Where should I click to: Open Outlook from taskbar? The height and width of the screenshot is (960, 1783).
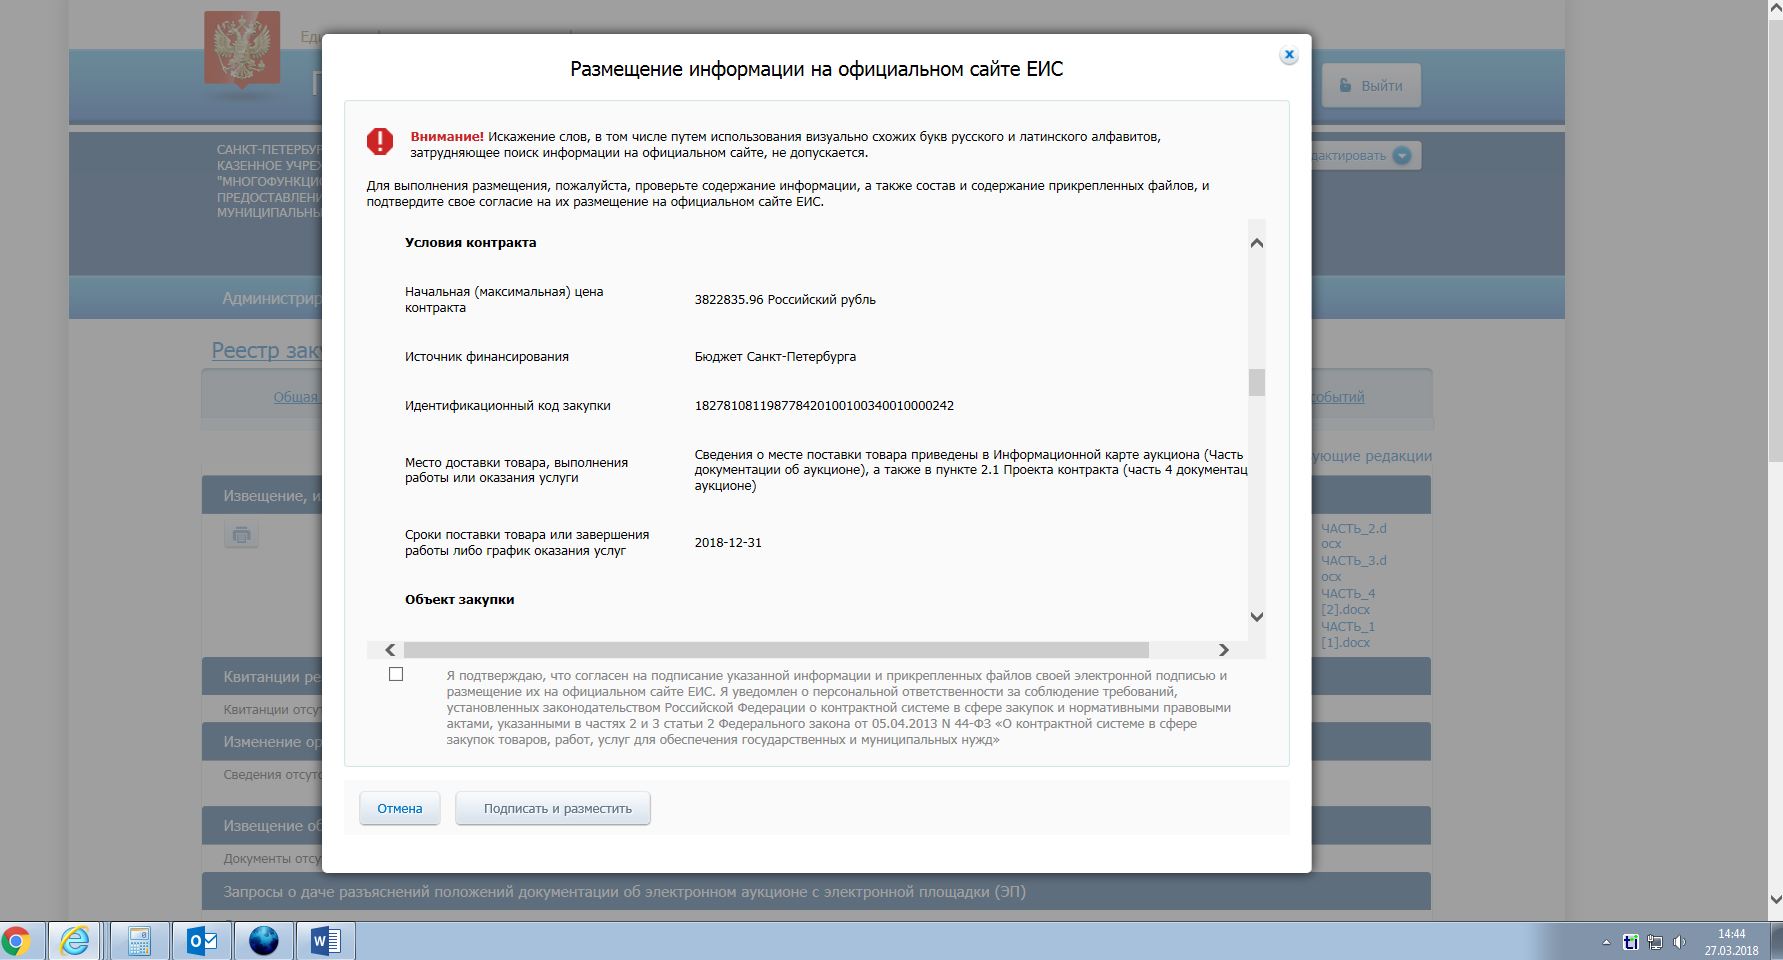(x=202, y=941)
